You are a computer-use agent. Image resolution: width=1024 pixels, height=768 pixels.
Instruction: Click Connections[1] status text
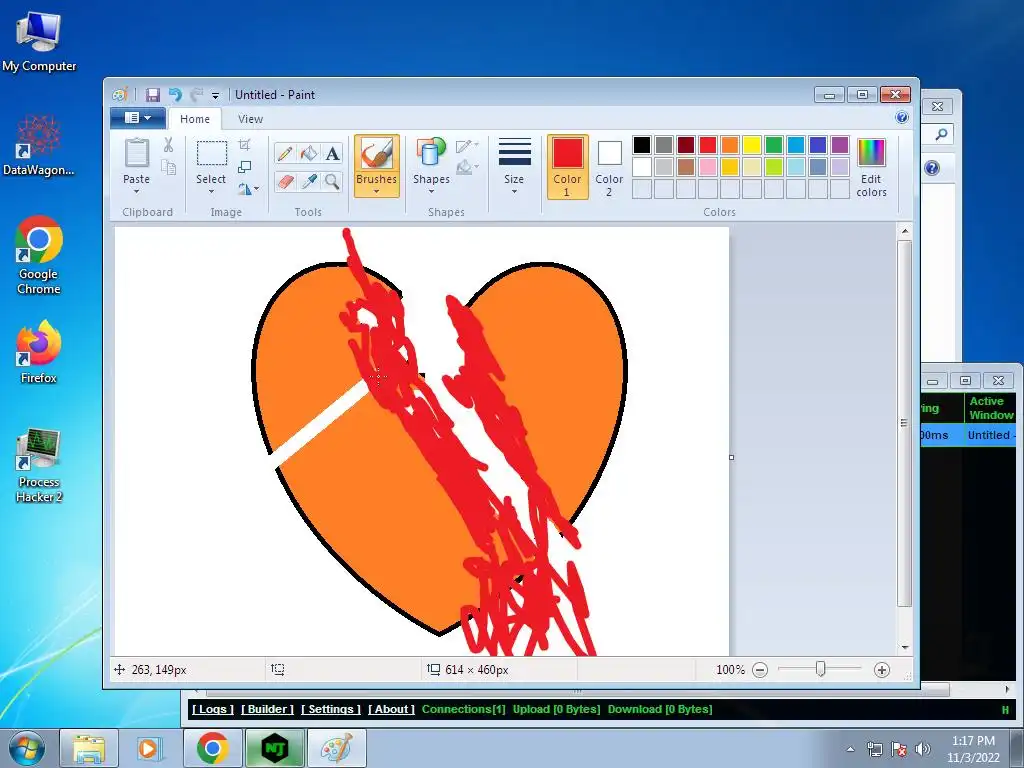pyautogui.click(x=464, y=709)
